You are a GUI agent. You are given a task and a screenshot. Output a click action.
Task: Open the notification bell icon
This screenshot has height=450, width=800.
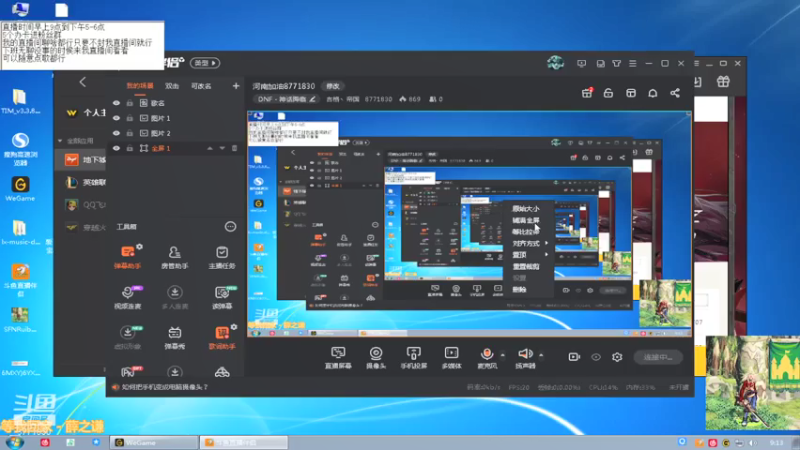(653, 93)
